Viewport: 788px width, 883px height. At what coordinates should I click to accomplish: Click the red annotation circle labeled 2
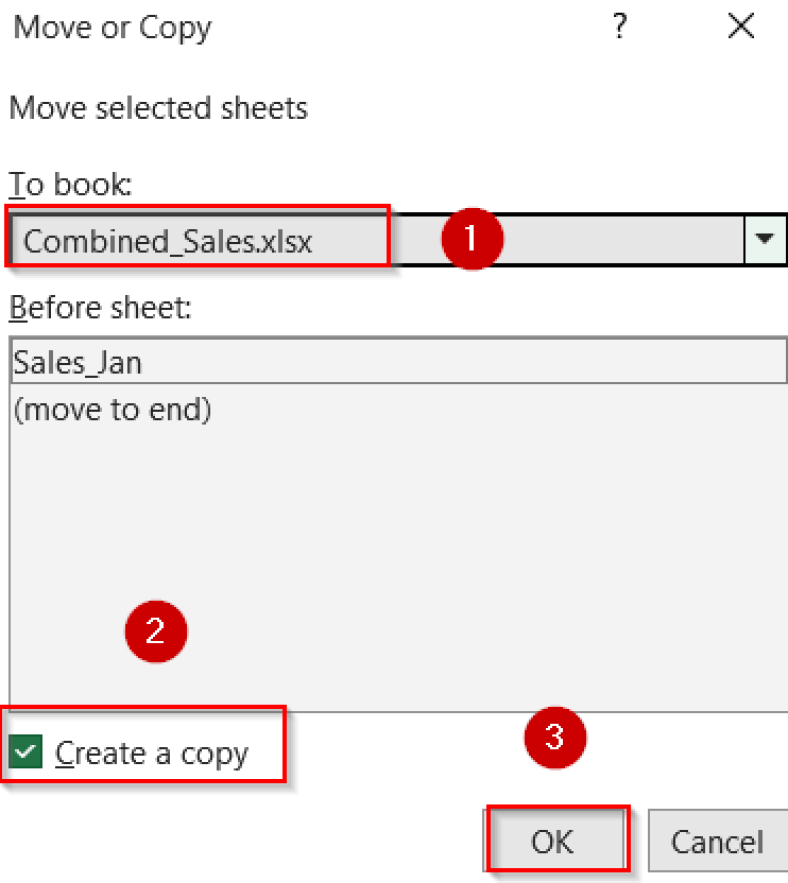point(156,631)
